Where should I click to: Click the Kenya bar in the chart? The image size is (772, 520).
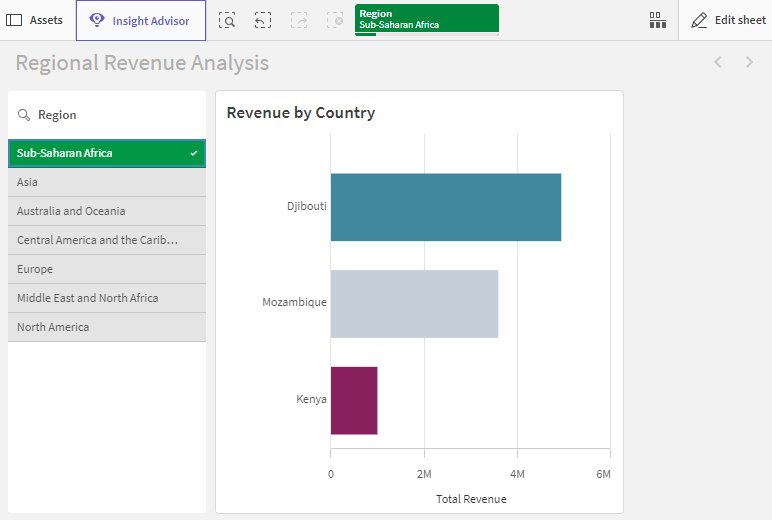point(354,401)
